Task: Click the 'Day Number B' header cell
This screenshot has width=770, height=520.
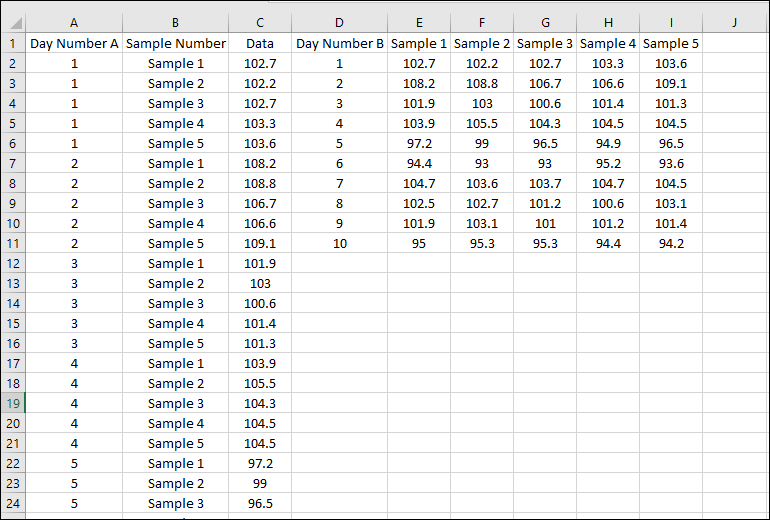Action: click(340, 43)
